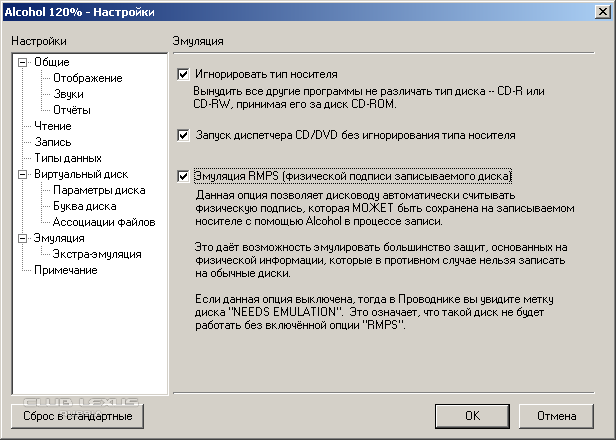Select 'Типы данных' in the tree
This screenshot has height=440, width=616.
tap(67, 158)
